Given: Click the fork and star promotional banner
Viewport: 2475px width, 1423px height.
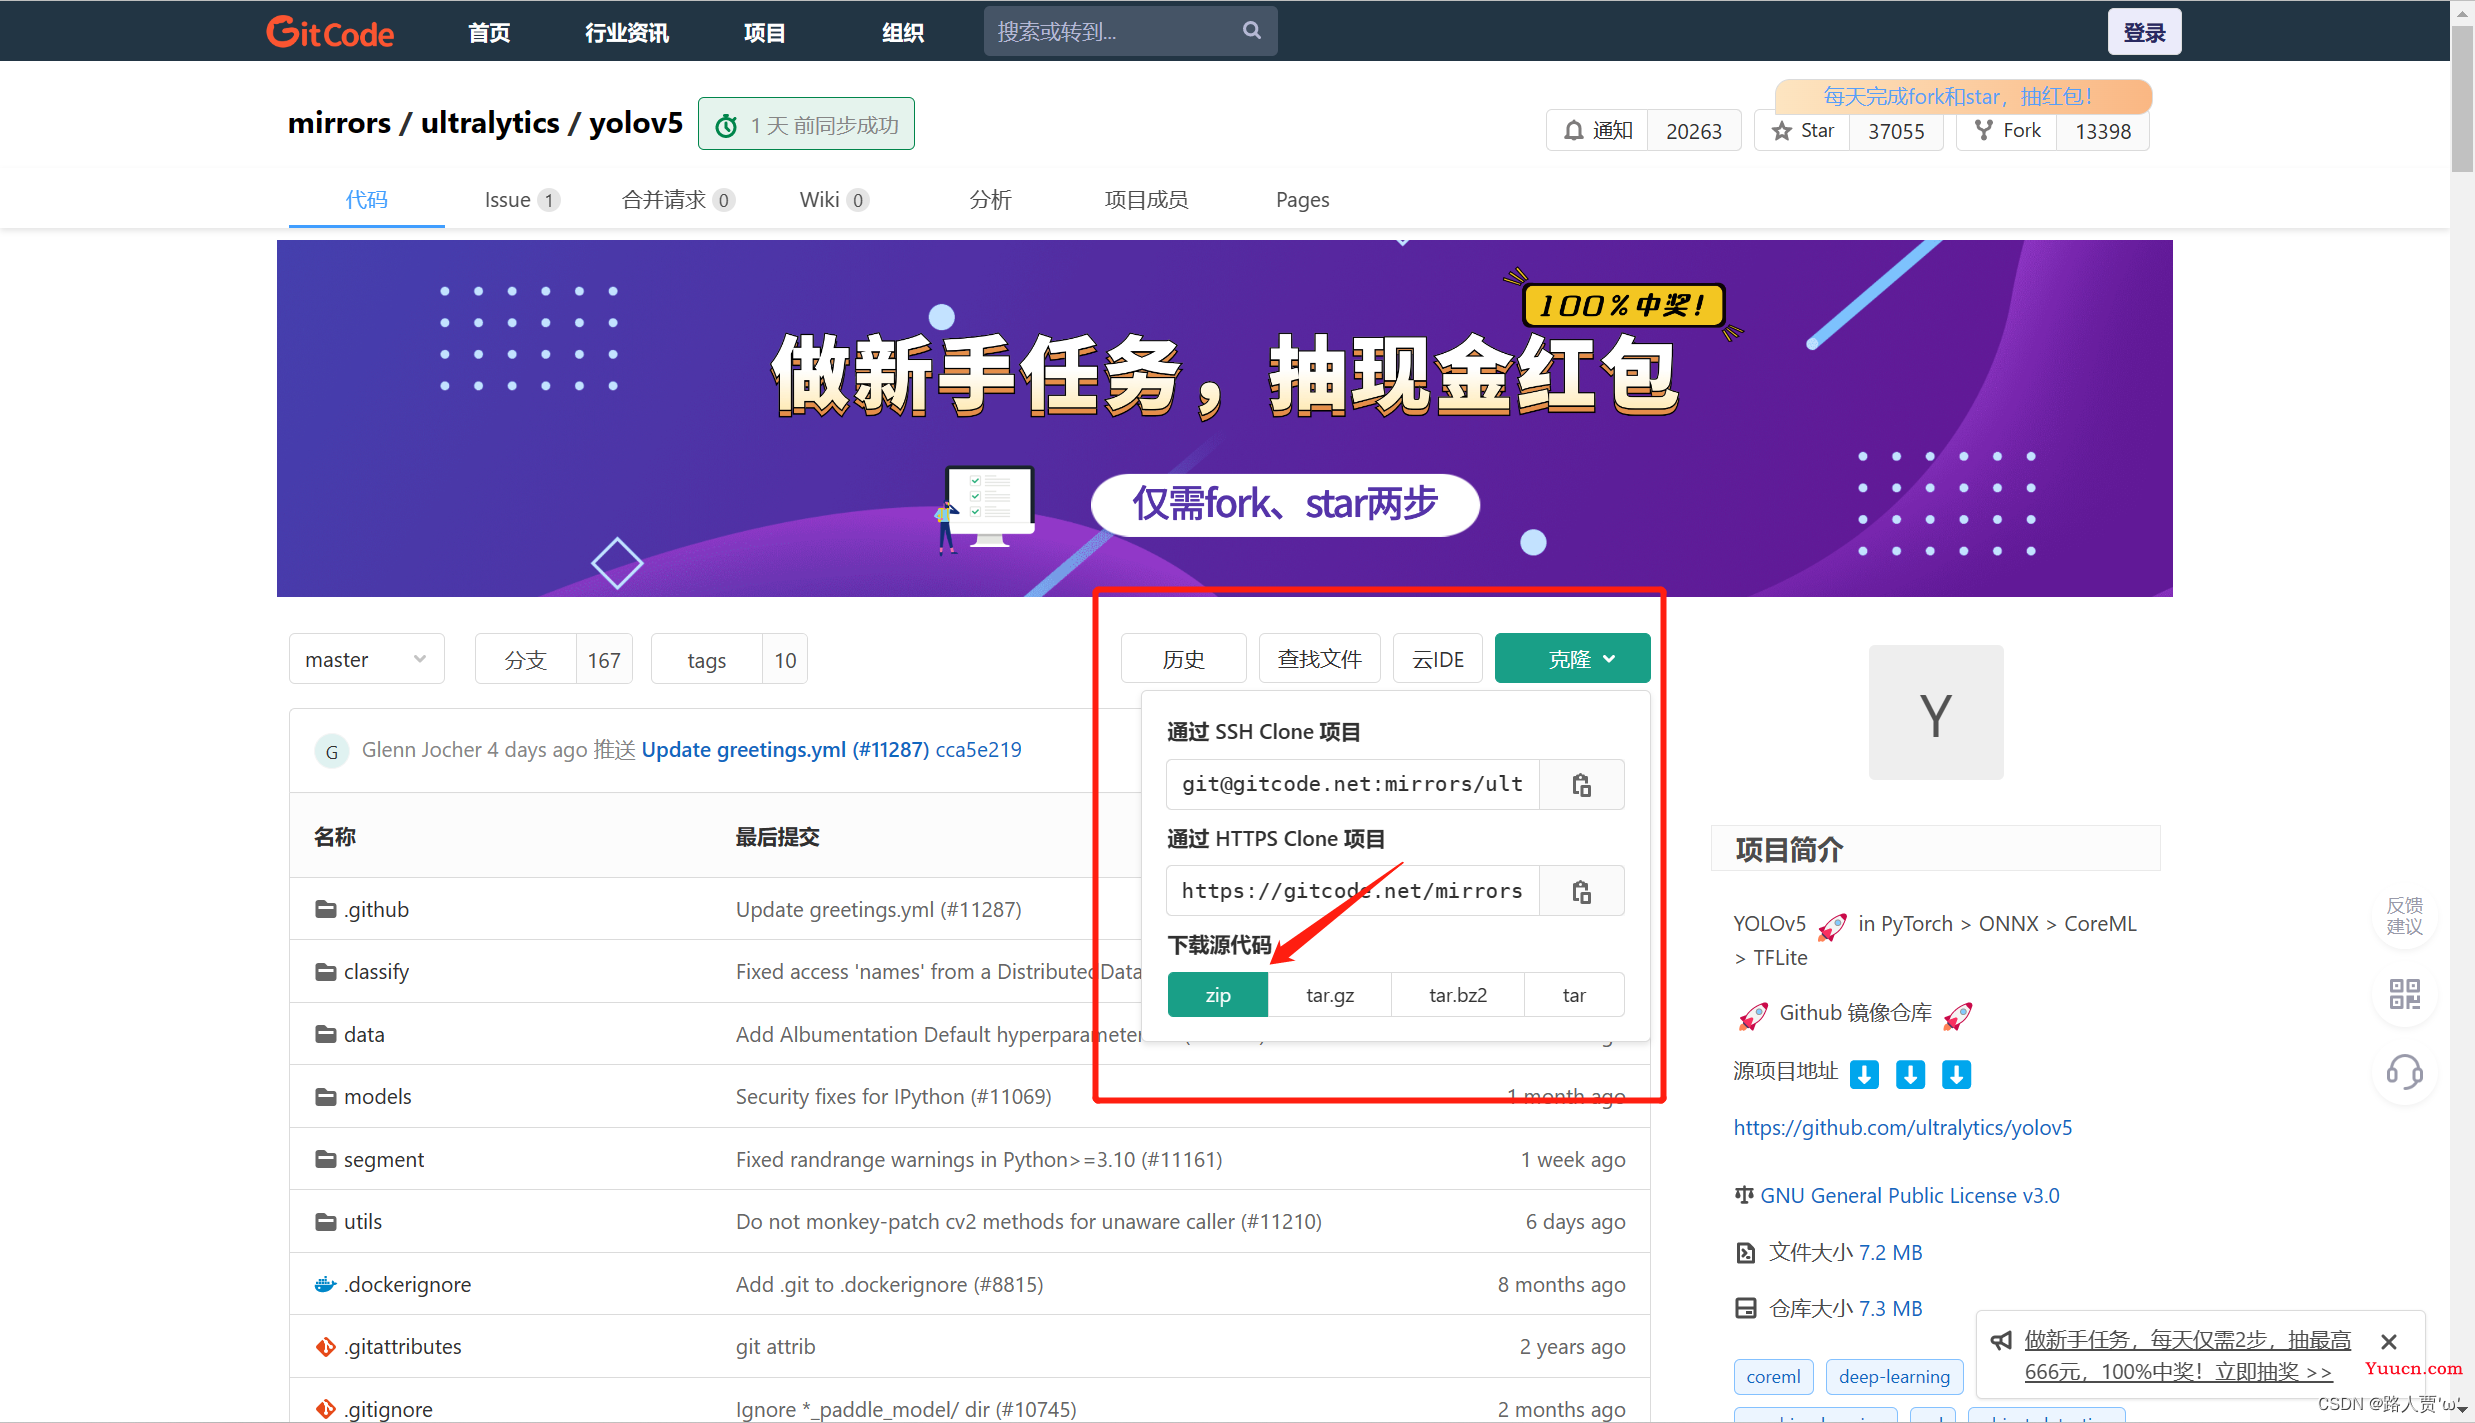Looking at the screenshot, I should pyautogui.click(x=1225, y=418).
